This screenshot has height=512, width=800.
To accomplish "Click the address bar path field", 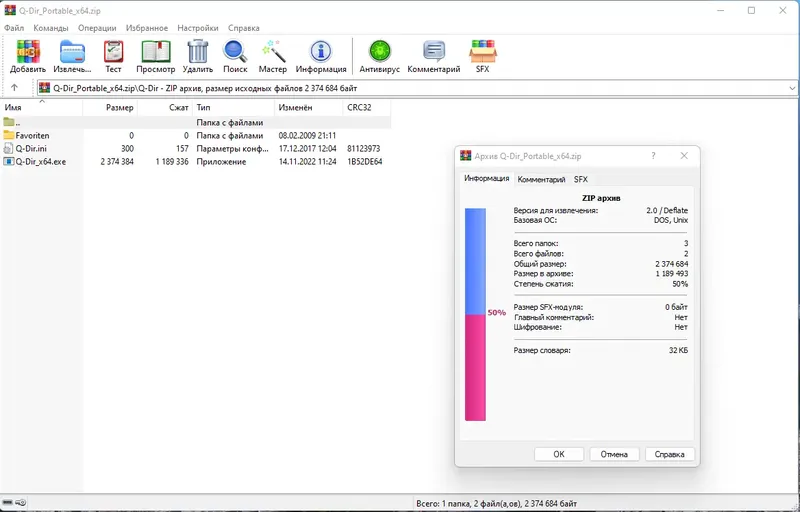I will tap(416, 88).
